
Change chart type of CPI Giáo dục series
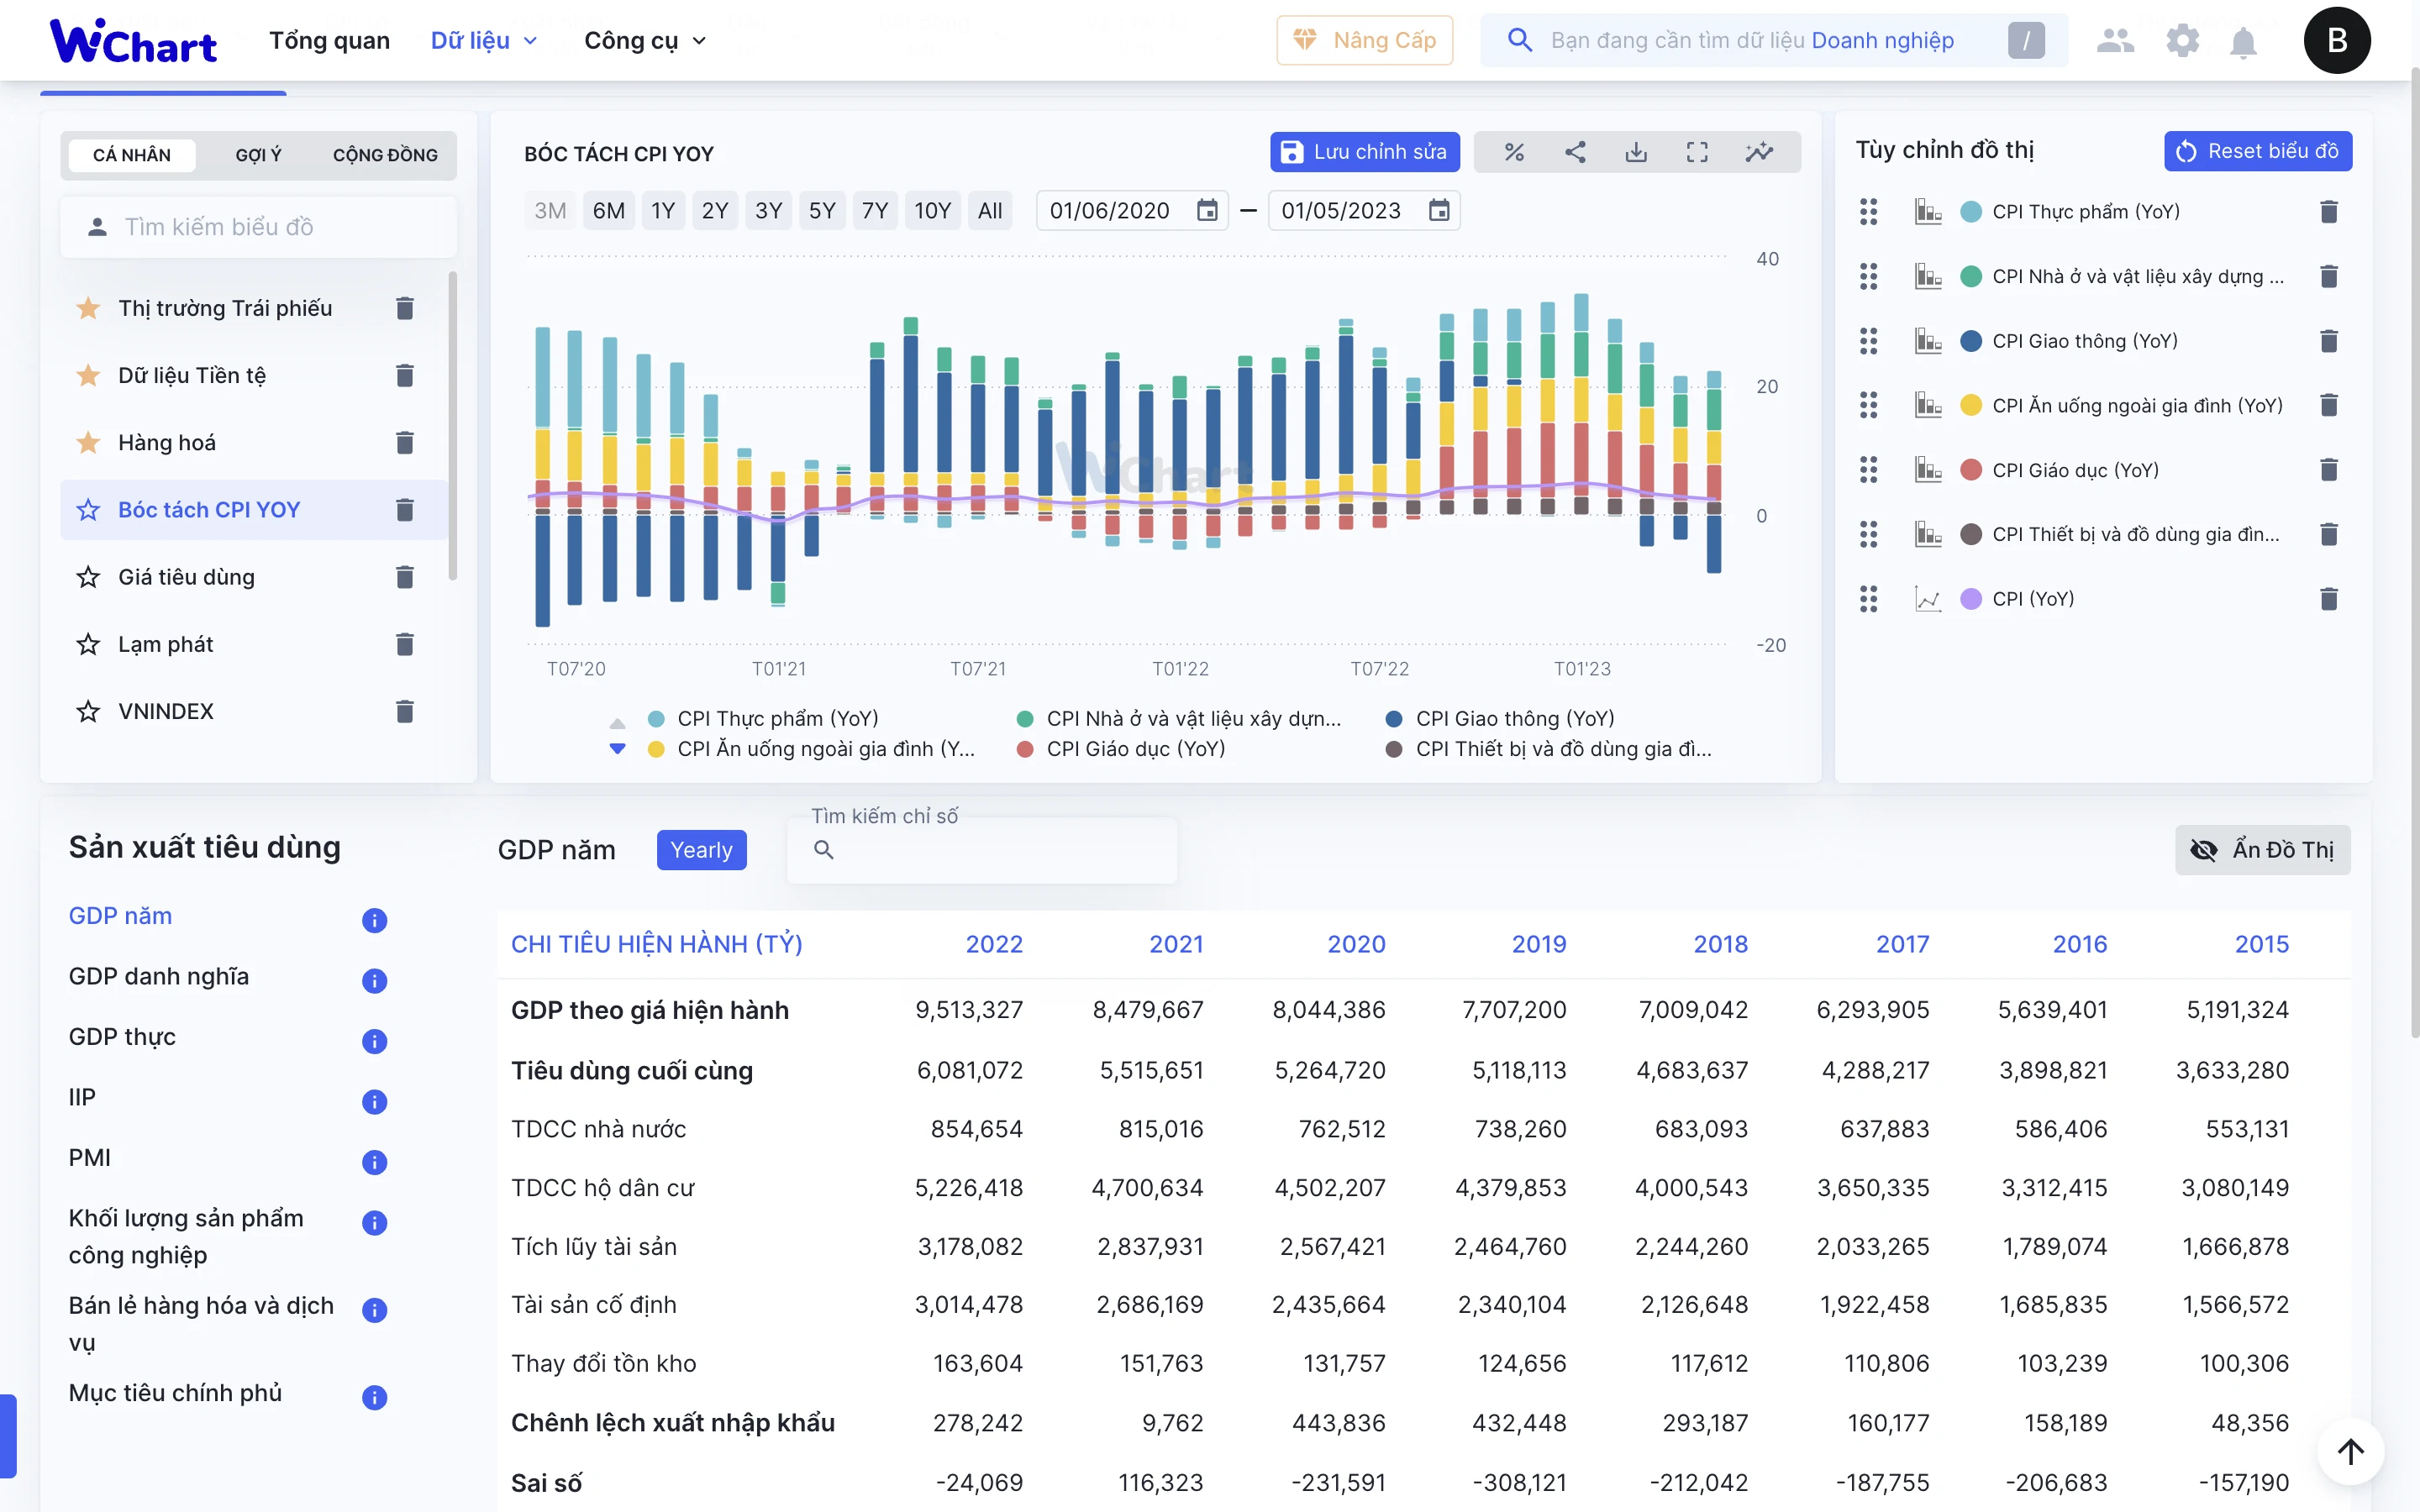point(1928,470)
